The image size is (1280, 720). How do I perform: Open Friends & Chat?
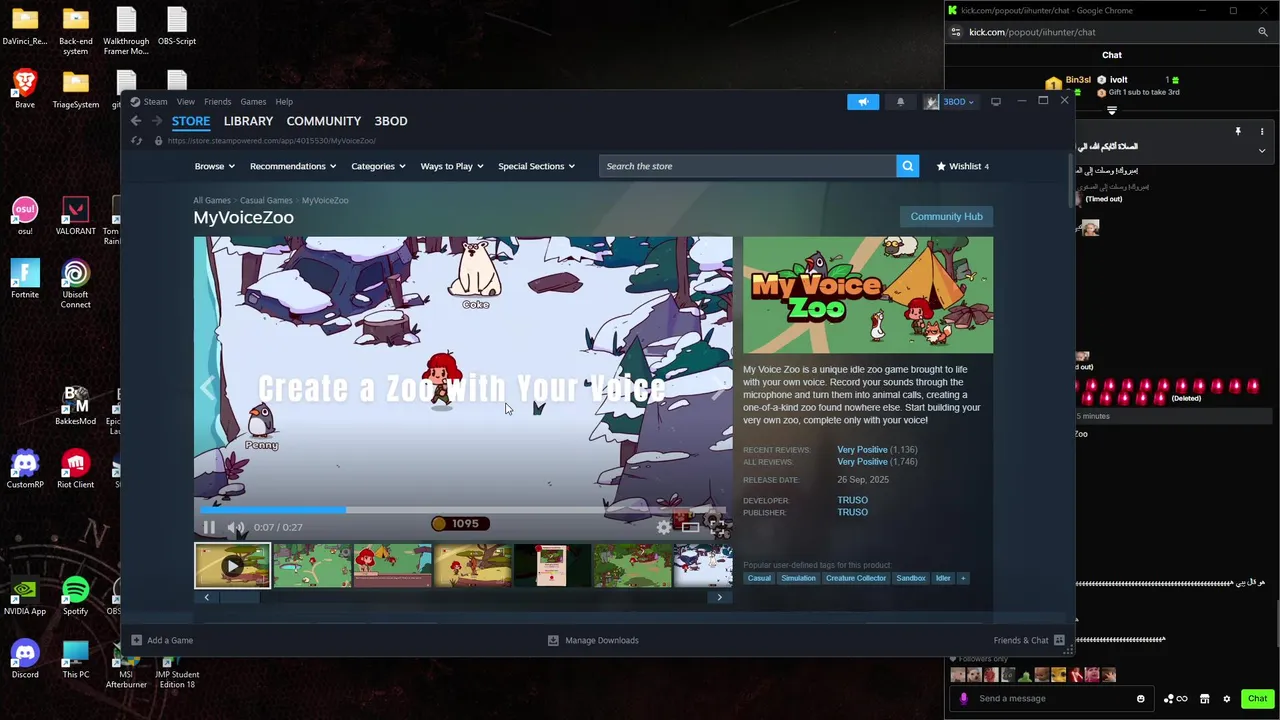pos(1029,640)
